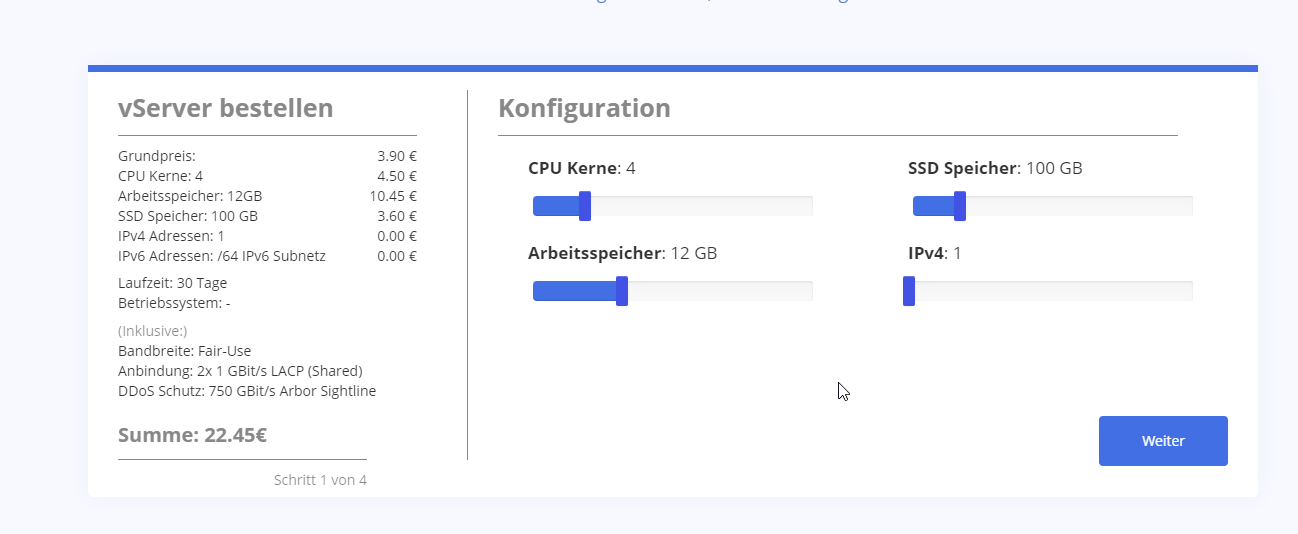
Task: Click the vServer bestellen heading
Action: coord(226,108)
